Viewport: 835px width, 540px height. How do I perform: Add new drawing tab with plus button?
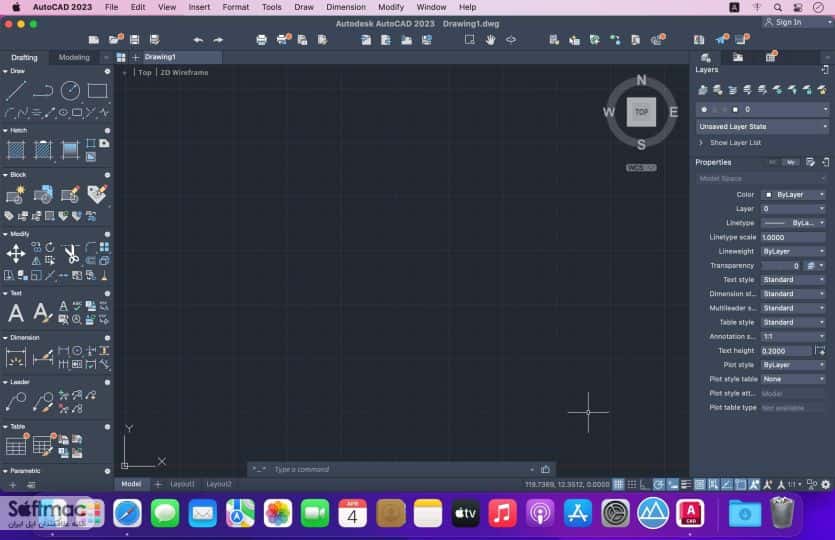tap(135, 57)
